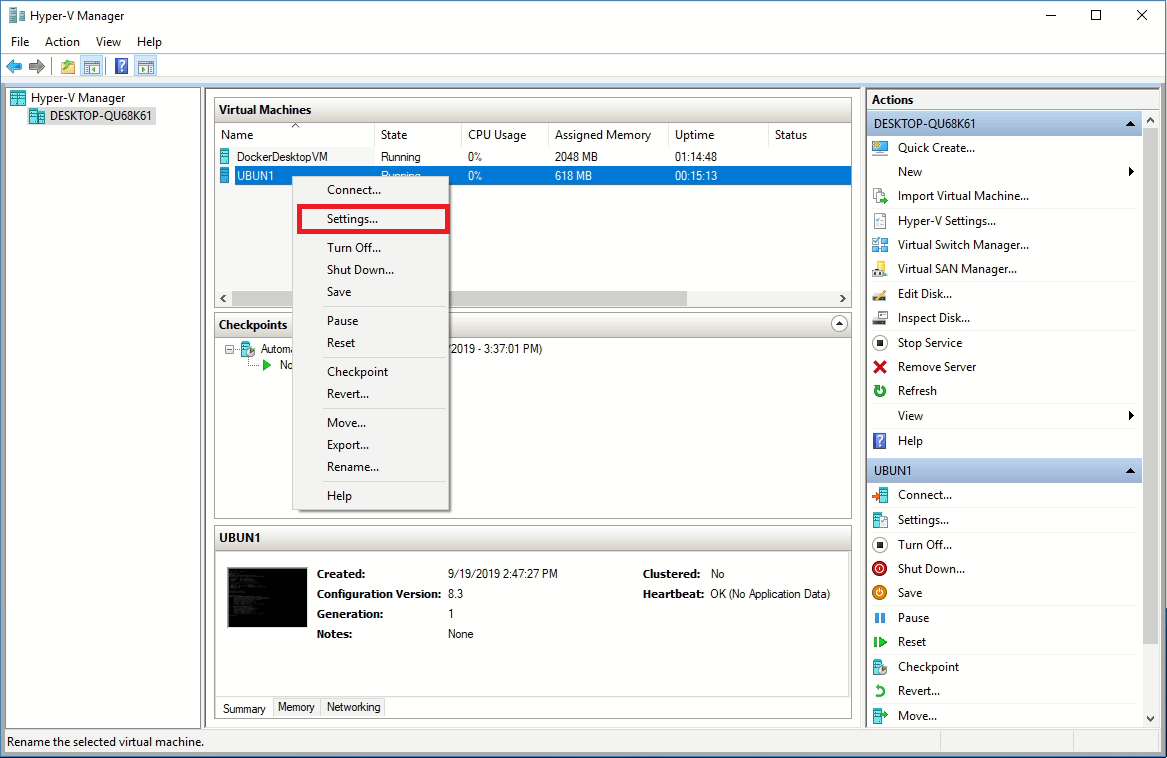Screen dimensions: 1167x758
Task: Click the virtual machines horizontal scrollbar right arrow
Action: coord(843,298)
